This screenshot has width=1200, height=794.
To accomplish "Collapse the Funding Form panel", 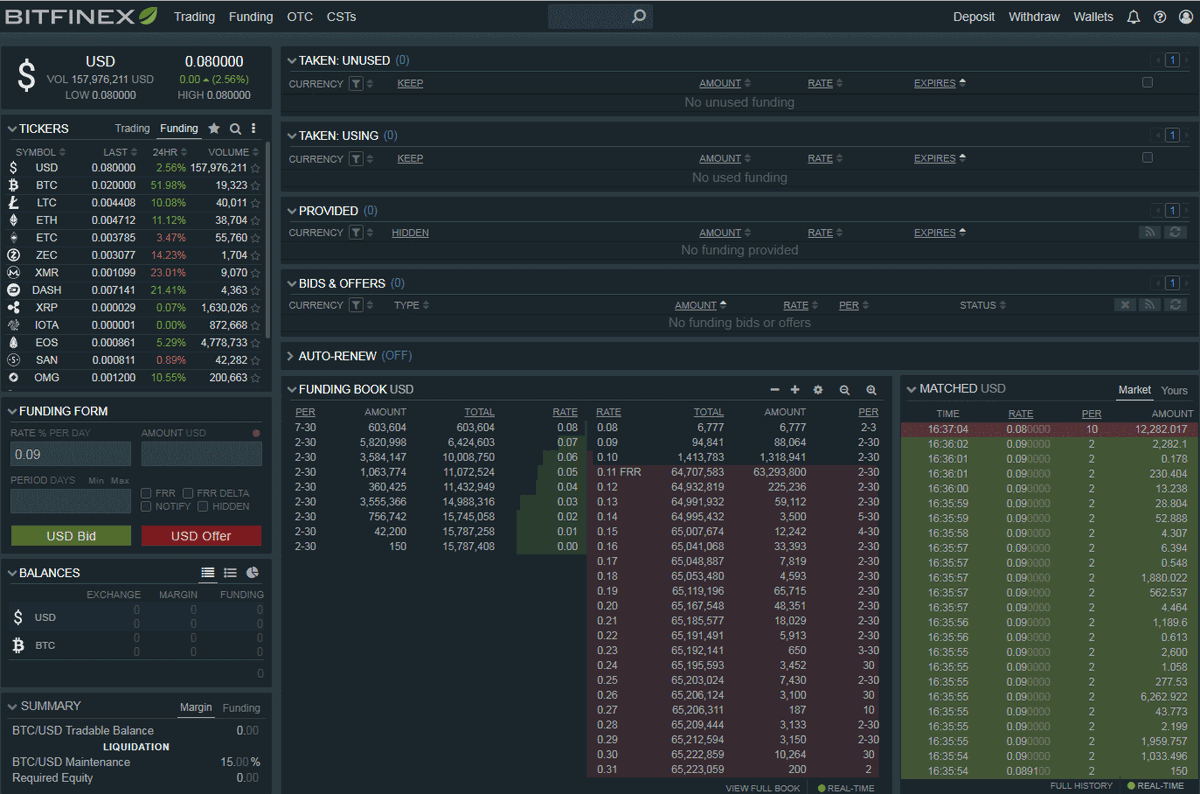I will pos(12,412).
